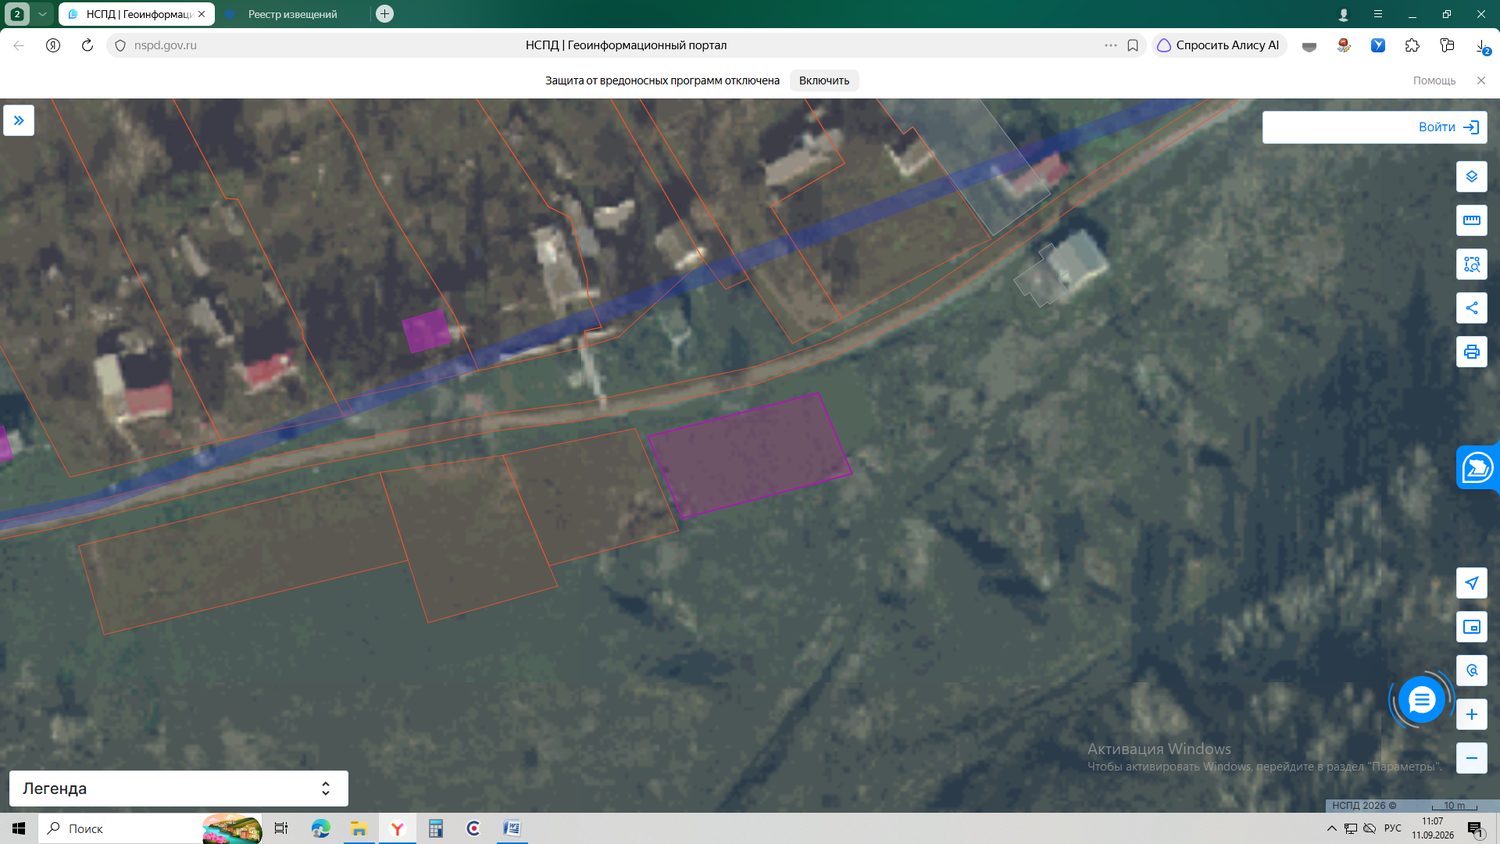Click the small purple parcel near houses
1500x844 pixels.
click(427, 331)
